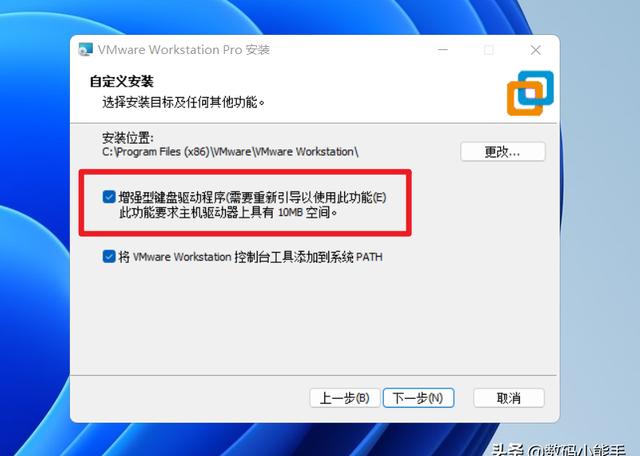Minimize the VMware installer window

click(x=443, y=50)
